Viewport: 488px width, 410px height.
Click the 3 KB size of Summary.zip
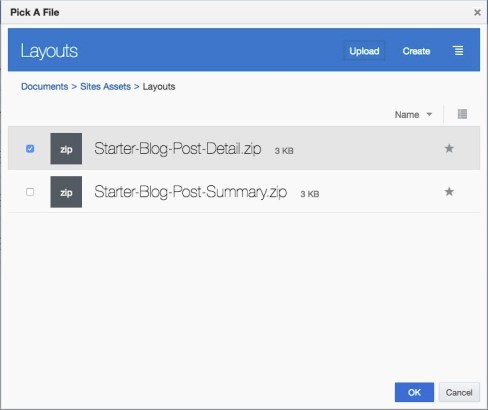tap(310, 194)
